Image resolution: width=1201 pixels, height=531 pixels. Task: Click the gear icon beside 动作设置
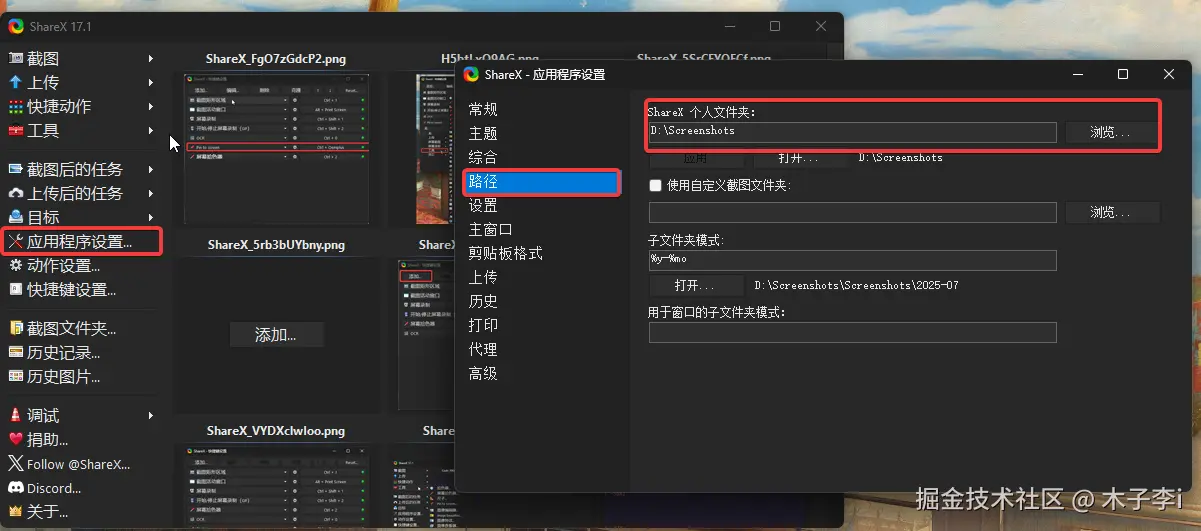[x=15, y=266]
